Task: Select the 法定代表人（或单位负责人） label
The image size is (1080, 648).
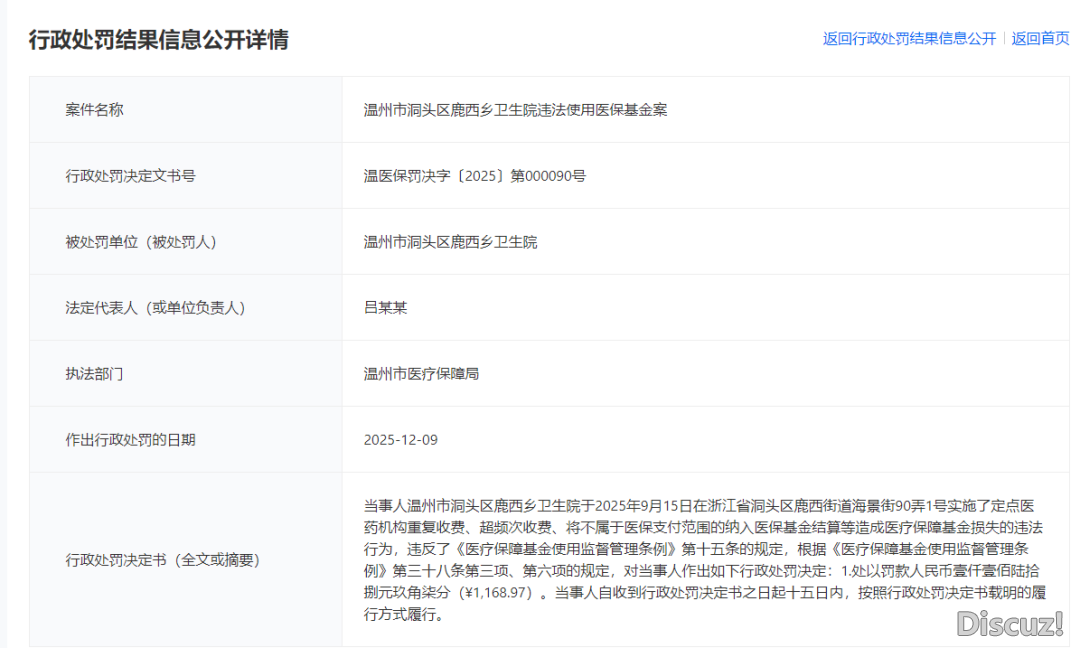Action: (x=155, y=308)
